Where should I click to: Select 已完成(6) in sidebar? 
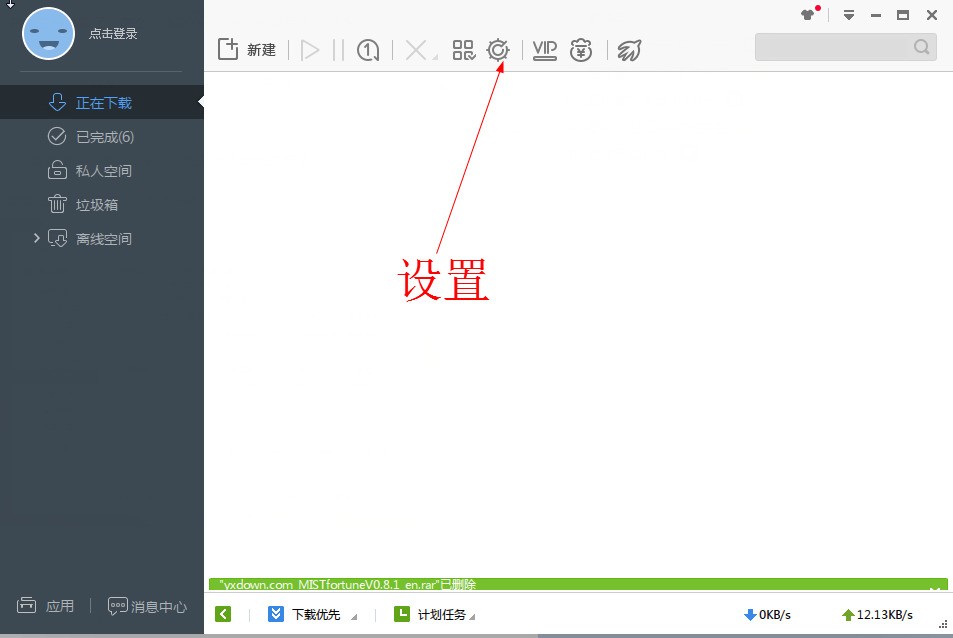point(91,137)
